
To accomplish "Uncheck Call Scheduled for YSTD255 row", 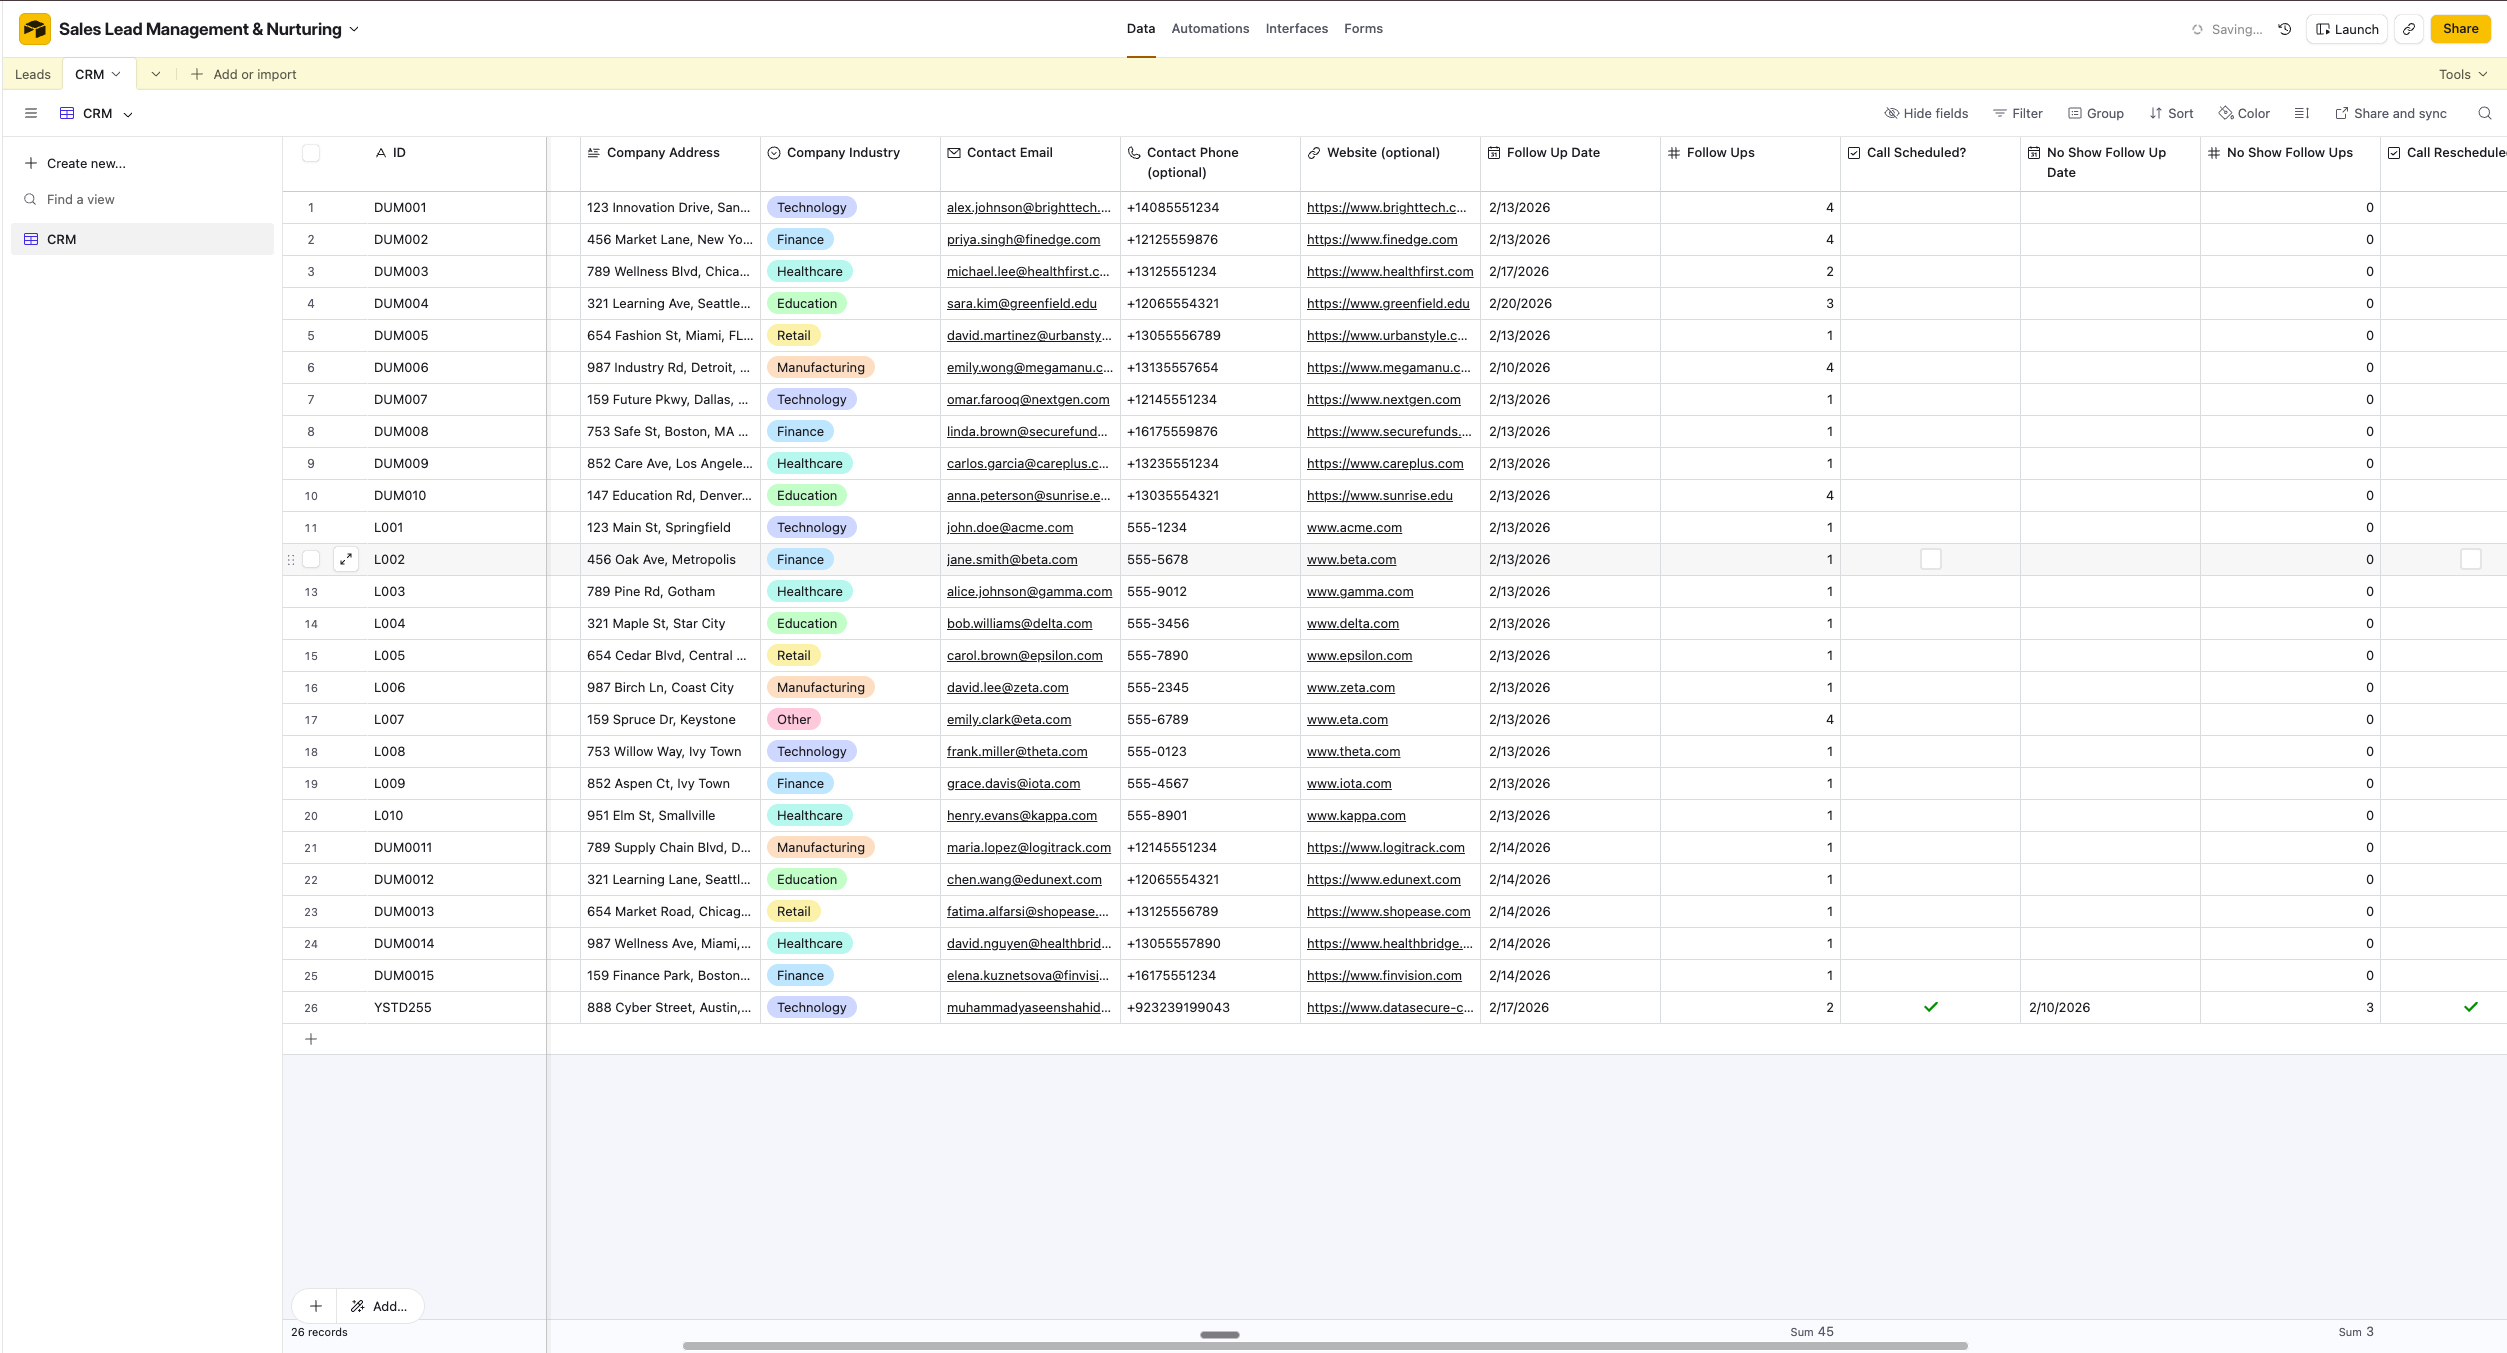I will coord(1930,1007).
